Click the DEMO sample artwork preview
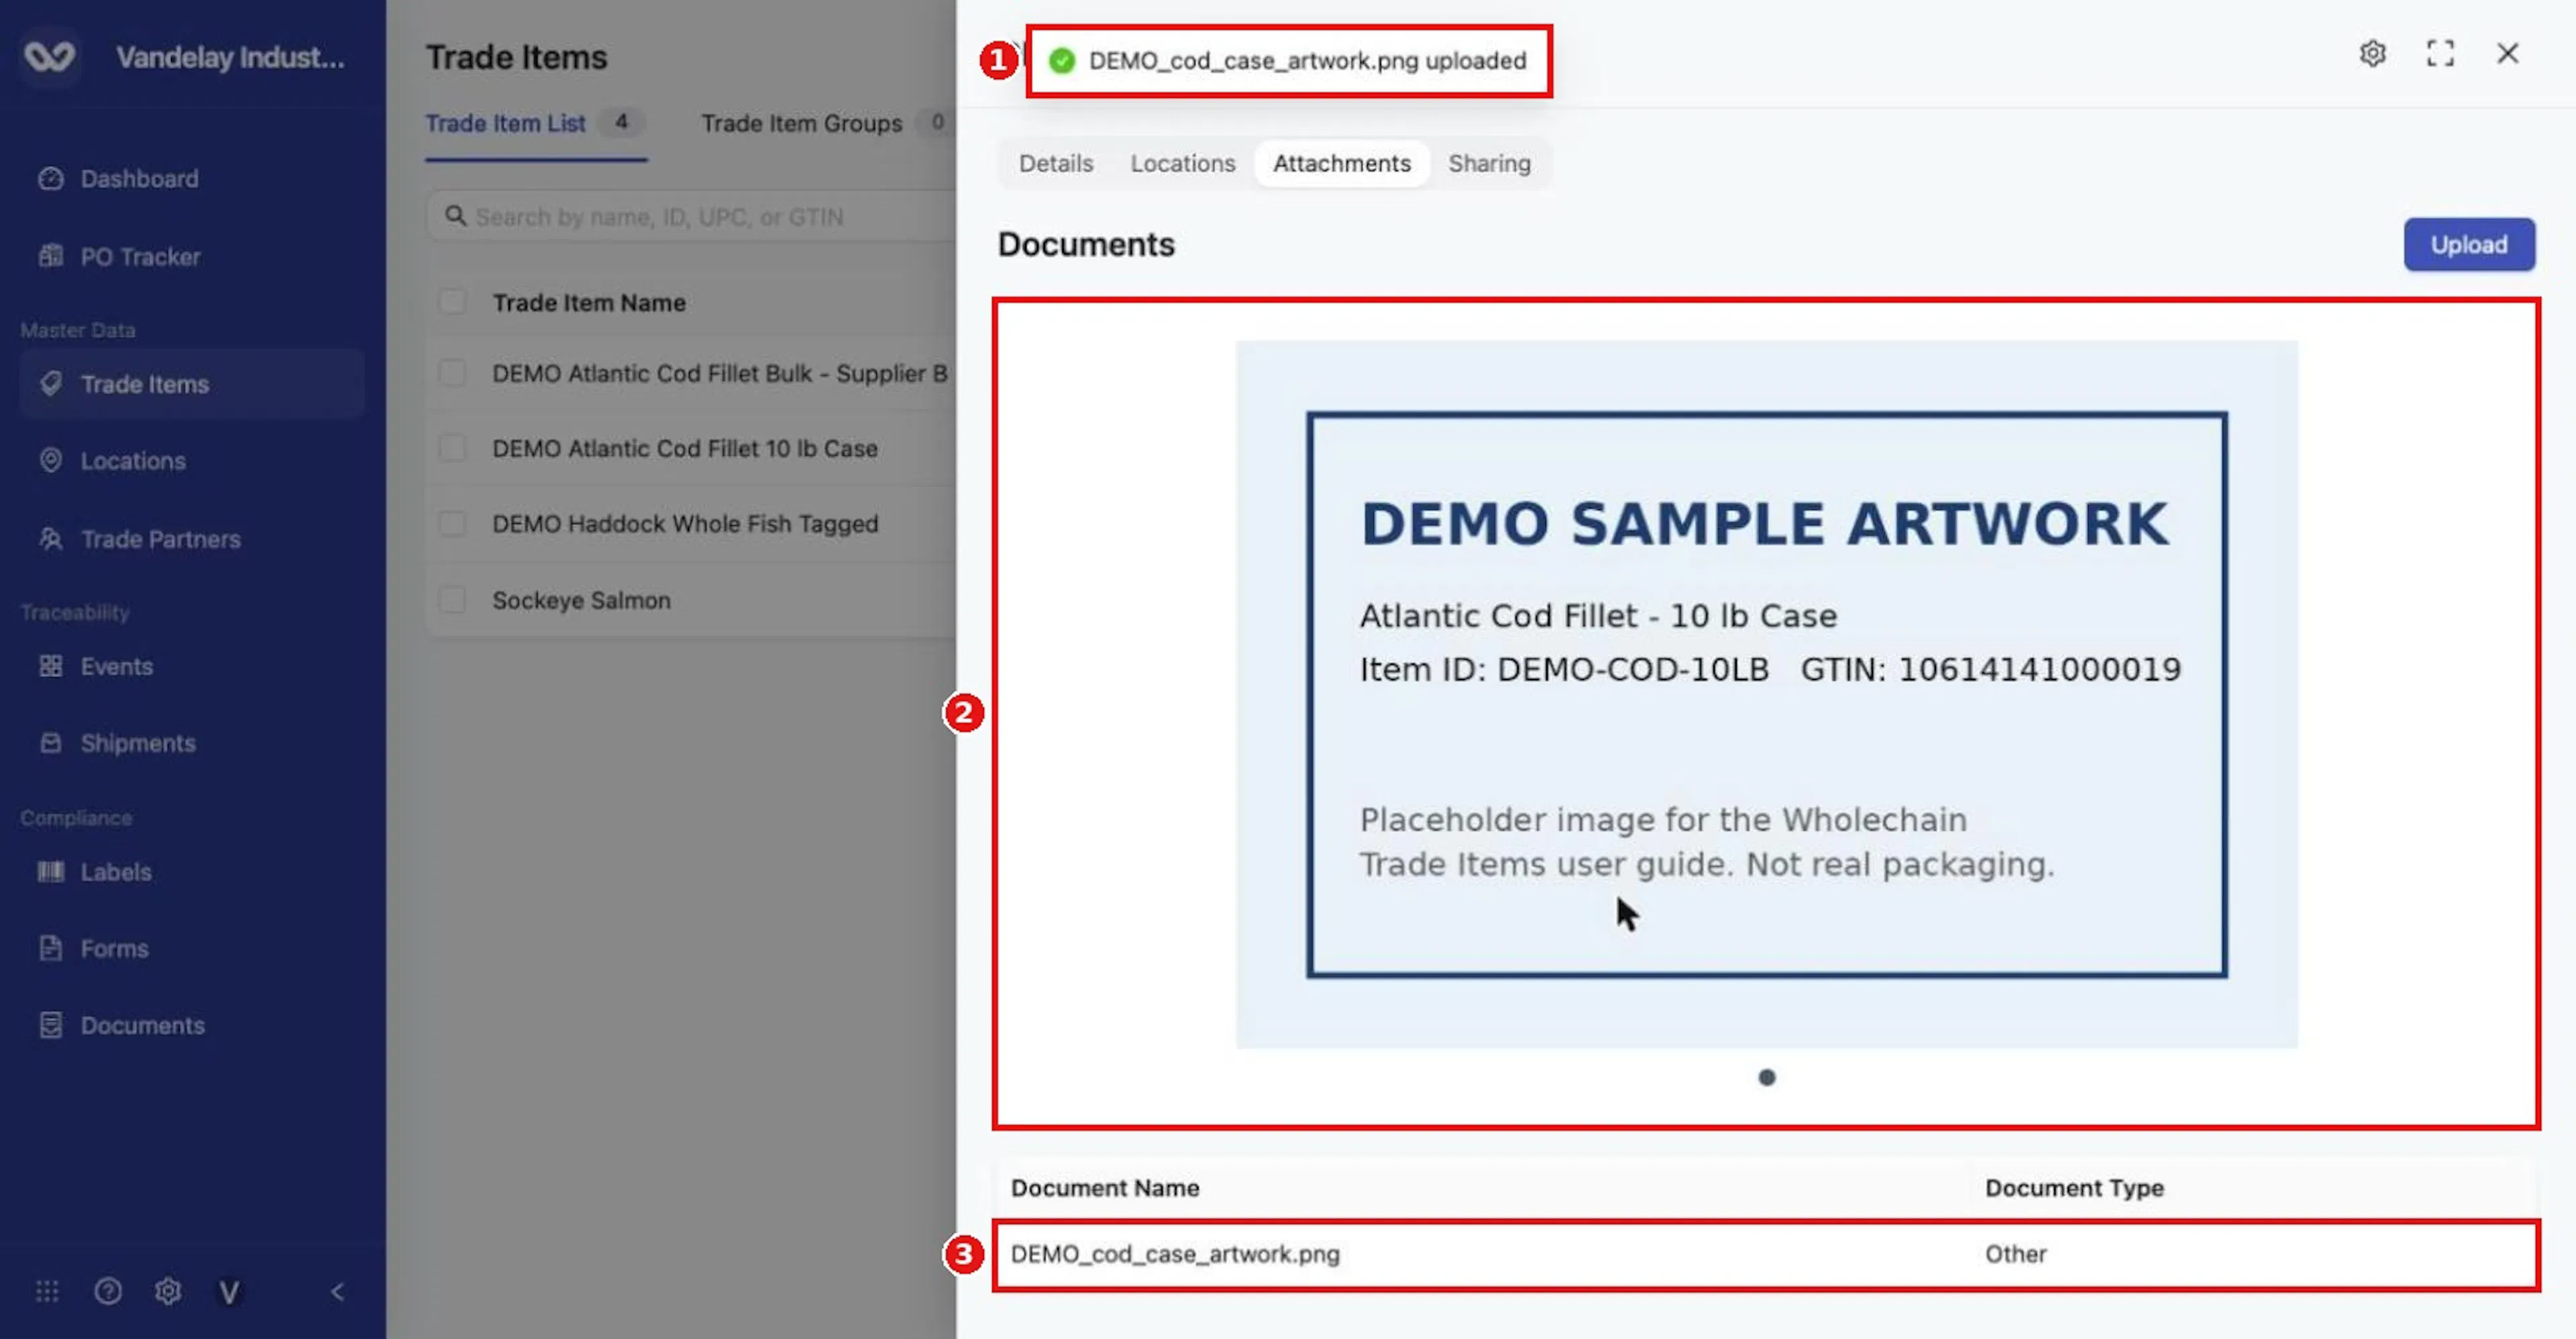 coord(1766,694)
